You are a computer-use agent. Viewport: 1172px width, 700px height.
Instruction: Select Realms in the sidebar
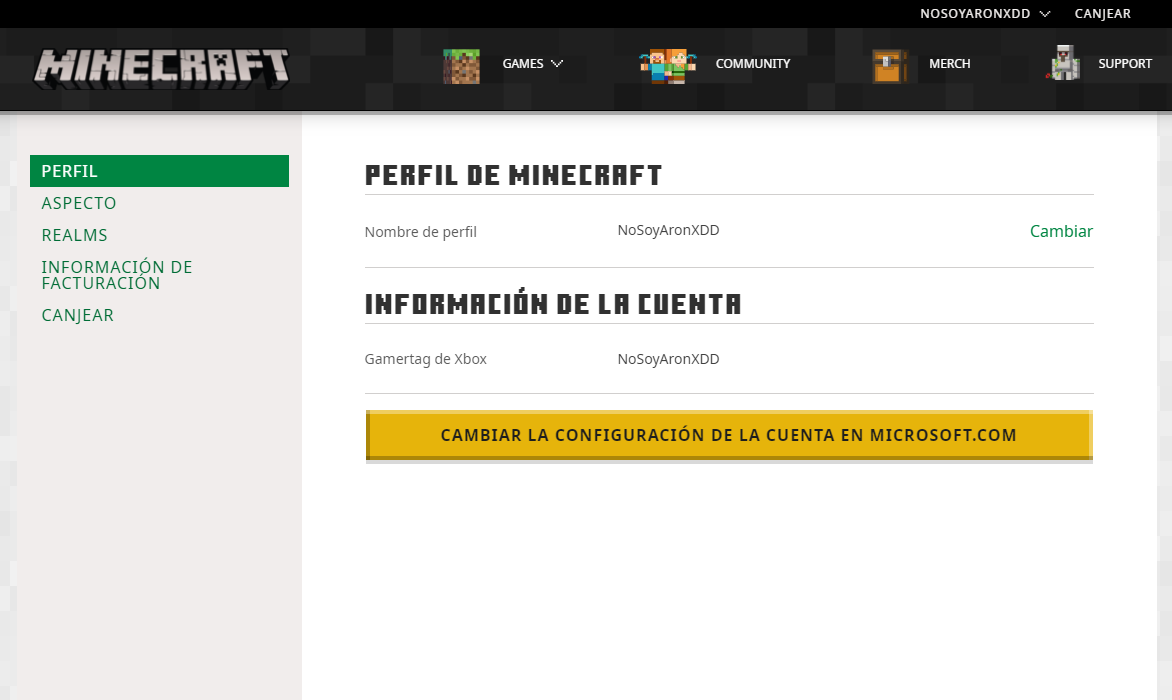click(x=74, y=235)
